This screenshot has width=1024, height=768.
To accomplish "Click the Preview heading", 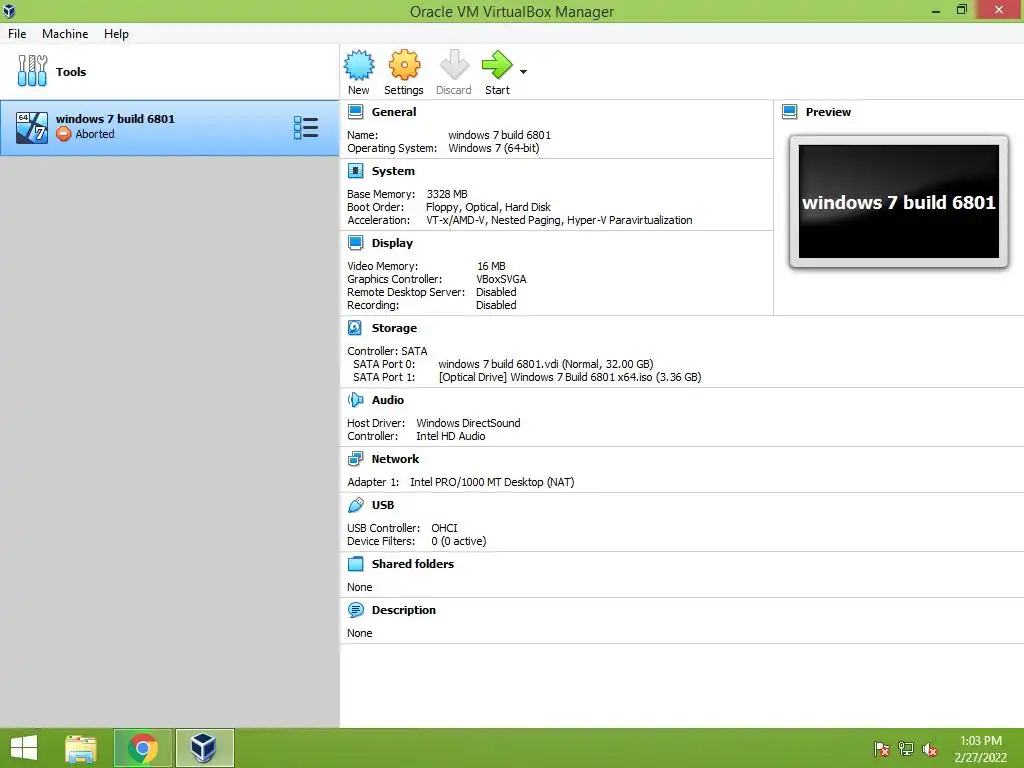I will coord(828,112).
